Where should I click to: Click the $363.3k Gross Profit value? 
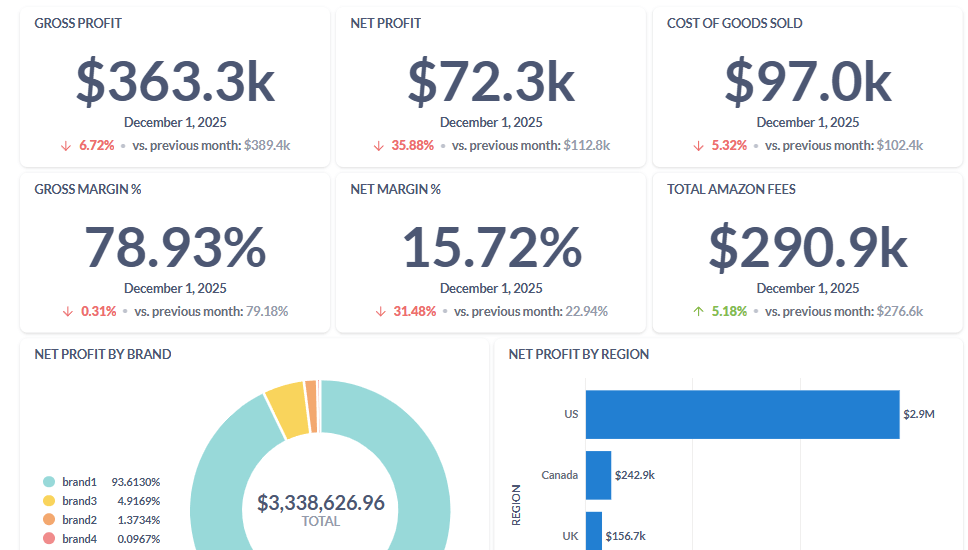click(x=175, y=82)
